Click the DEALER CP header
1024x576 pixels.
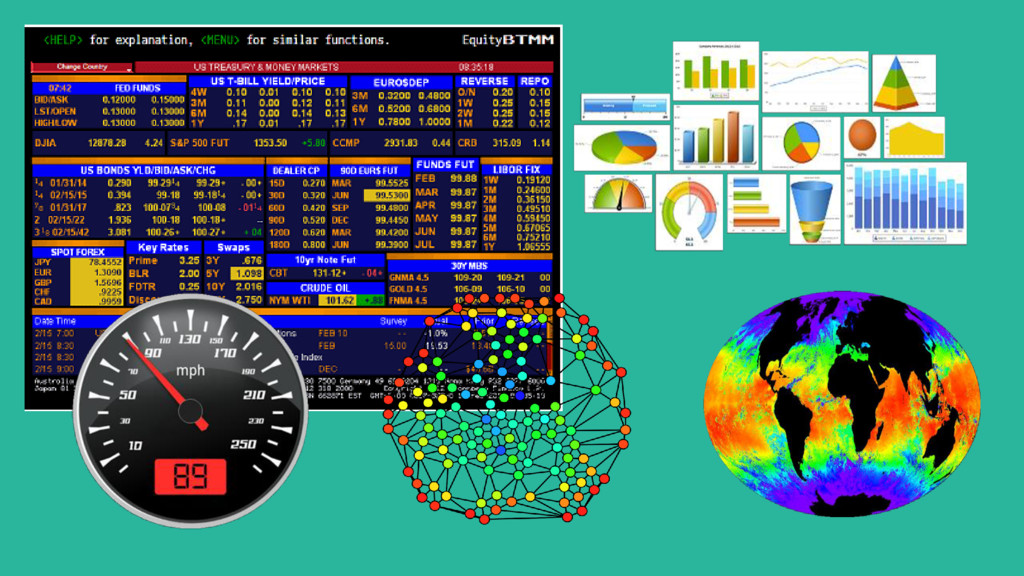(296, 170)
